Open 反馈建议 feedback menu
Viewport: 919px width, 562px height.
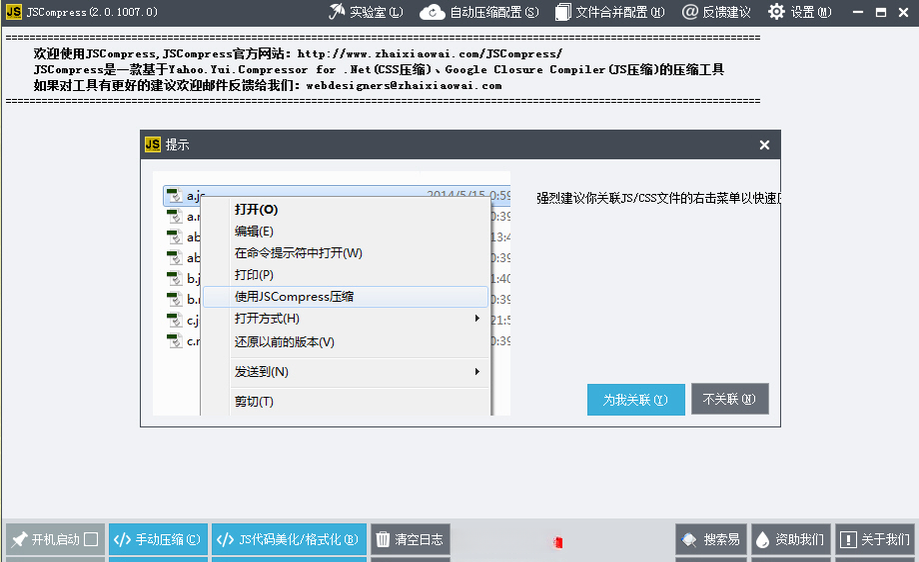(716, 12)
